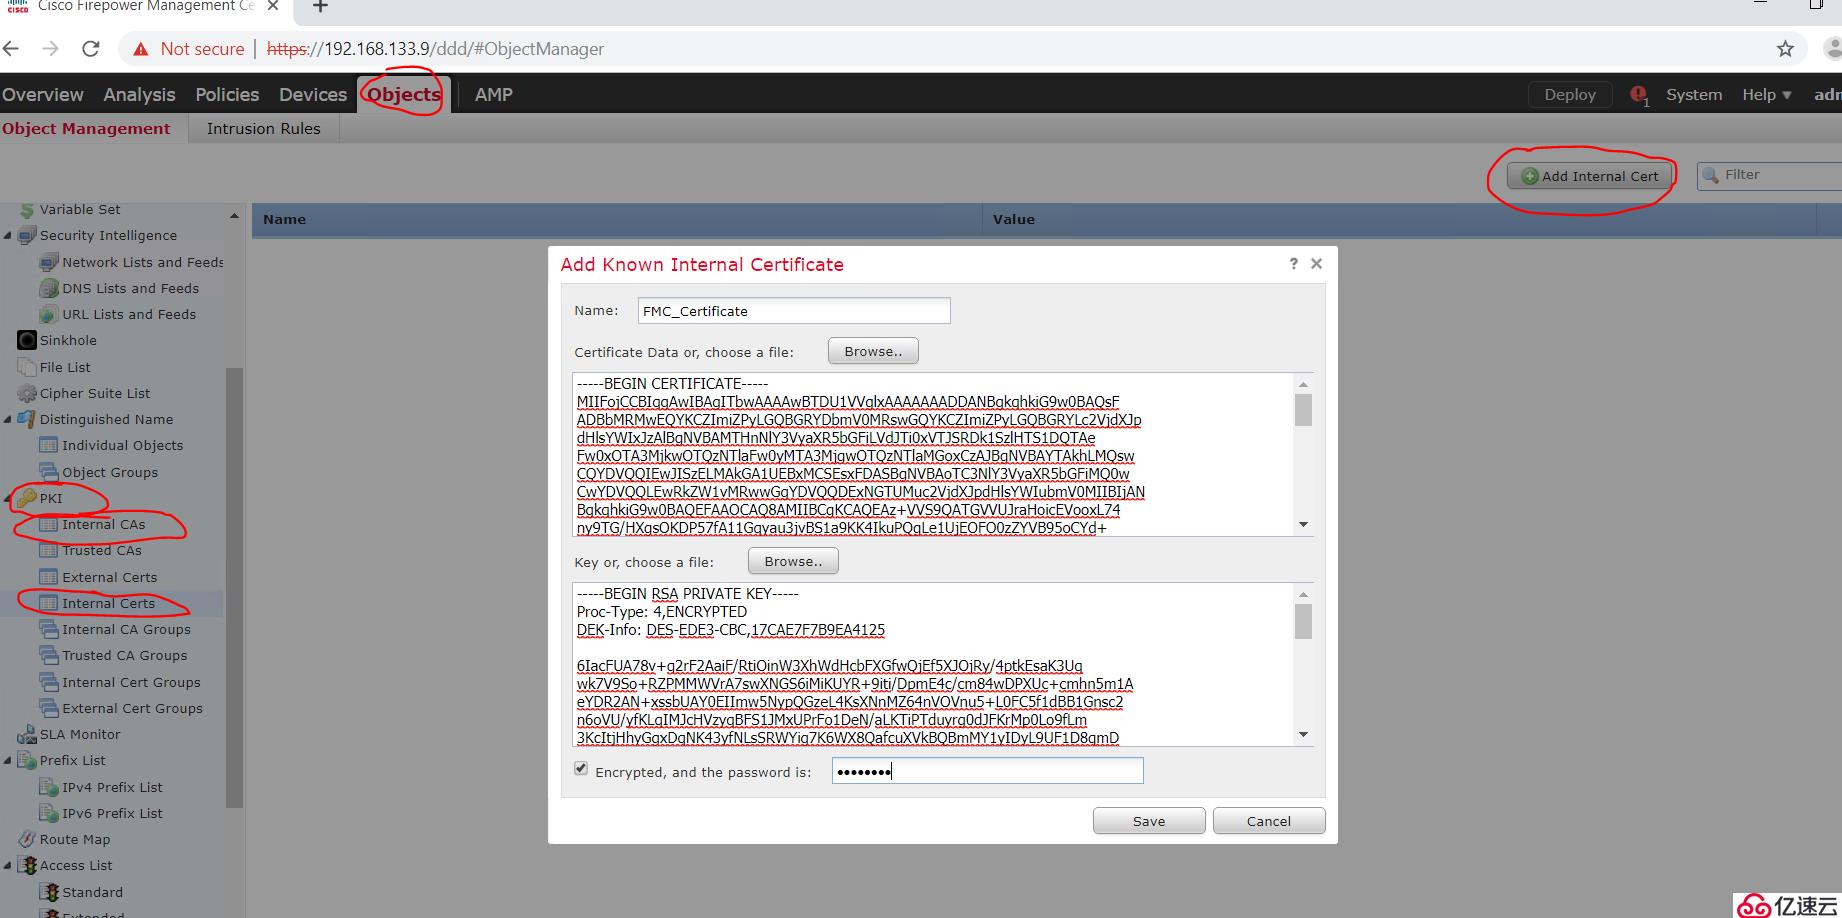The image size is (1842, 918).
Task: Close the Add Known Internal Certificate dialog
Action: point(1316,264)
